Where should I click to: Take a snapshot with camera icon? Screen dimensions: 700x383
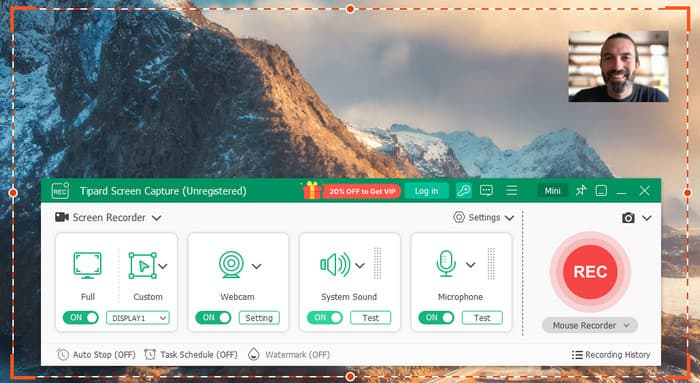(628, 218)
